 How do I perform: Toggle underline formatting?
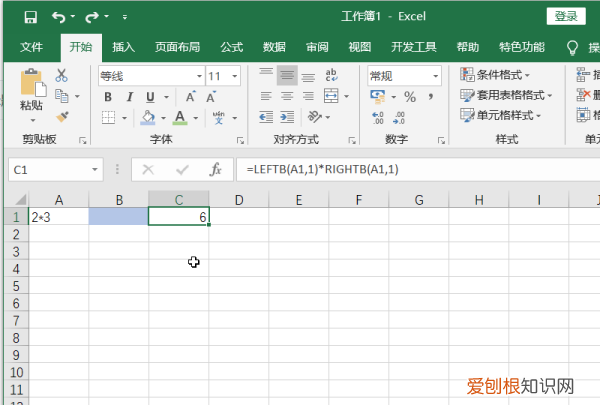[x=150, y=97]
